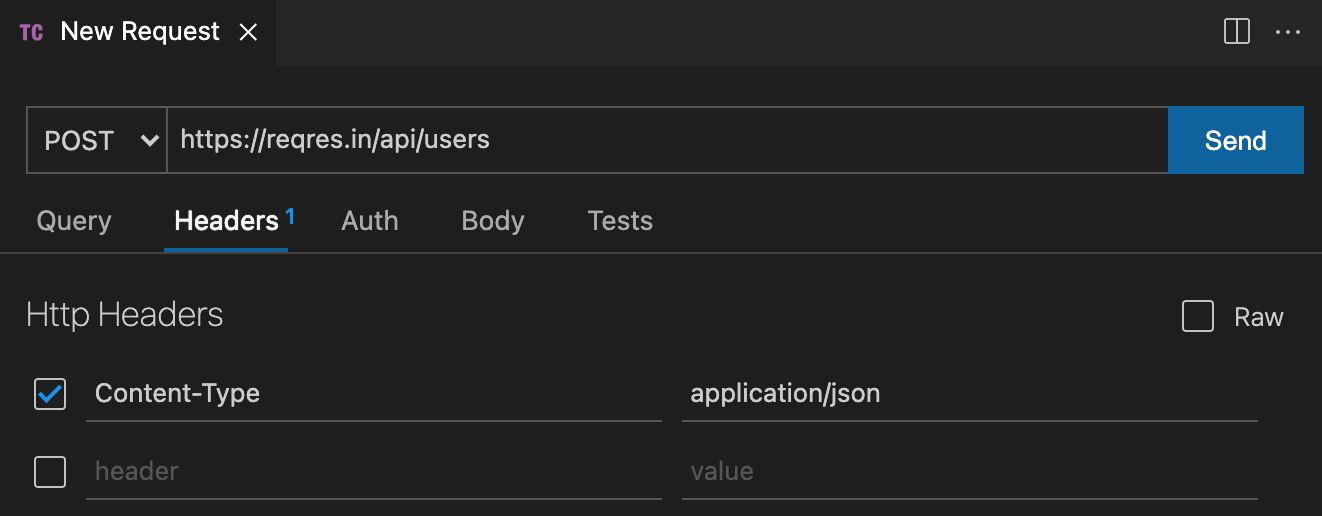Image resolution: width=1322 pixels, height=516 pixels.
Task: Open the Auth tab
Action: (x=370, y=221)
